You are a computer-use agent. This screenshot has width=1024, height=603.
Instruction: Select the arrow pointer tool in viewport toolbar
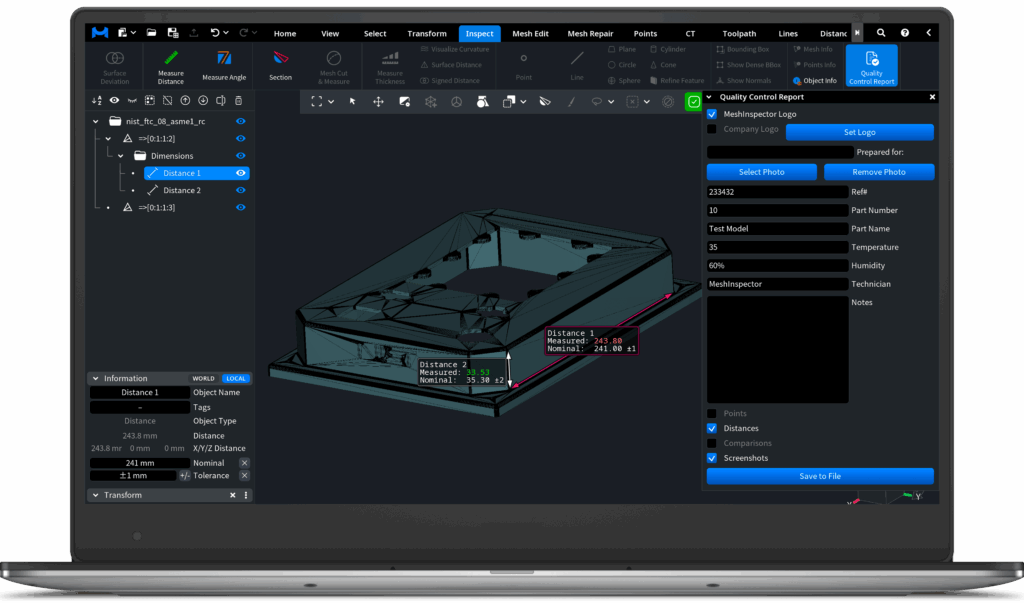pos(352,101)
